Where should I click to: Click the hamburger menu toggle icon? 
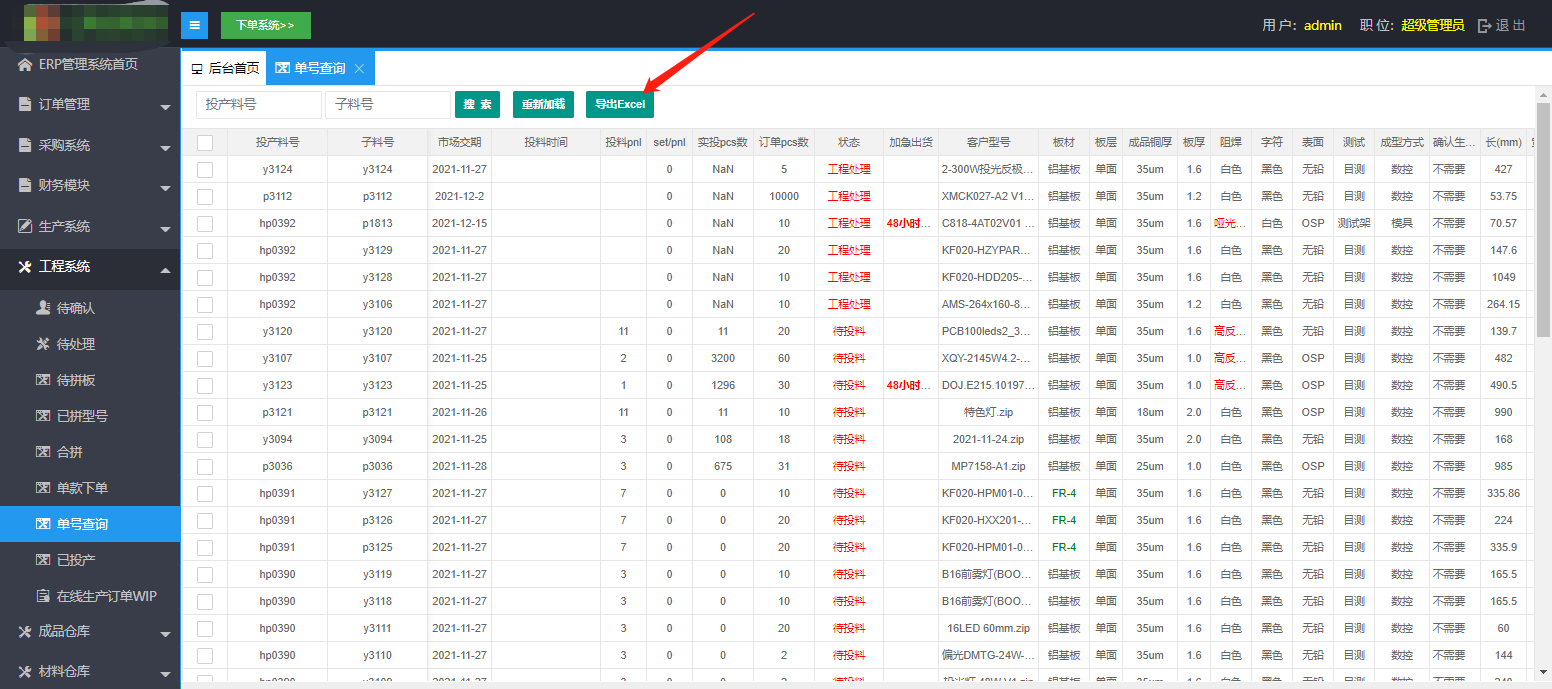(x=194, y=25)
